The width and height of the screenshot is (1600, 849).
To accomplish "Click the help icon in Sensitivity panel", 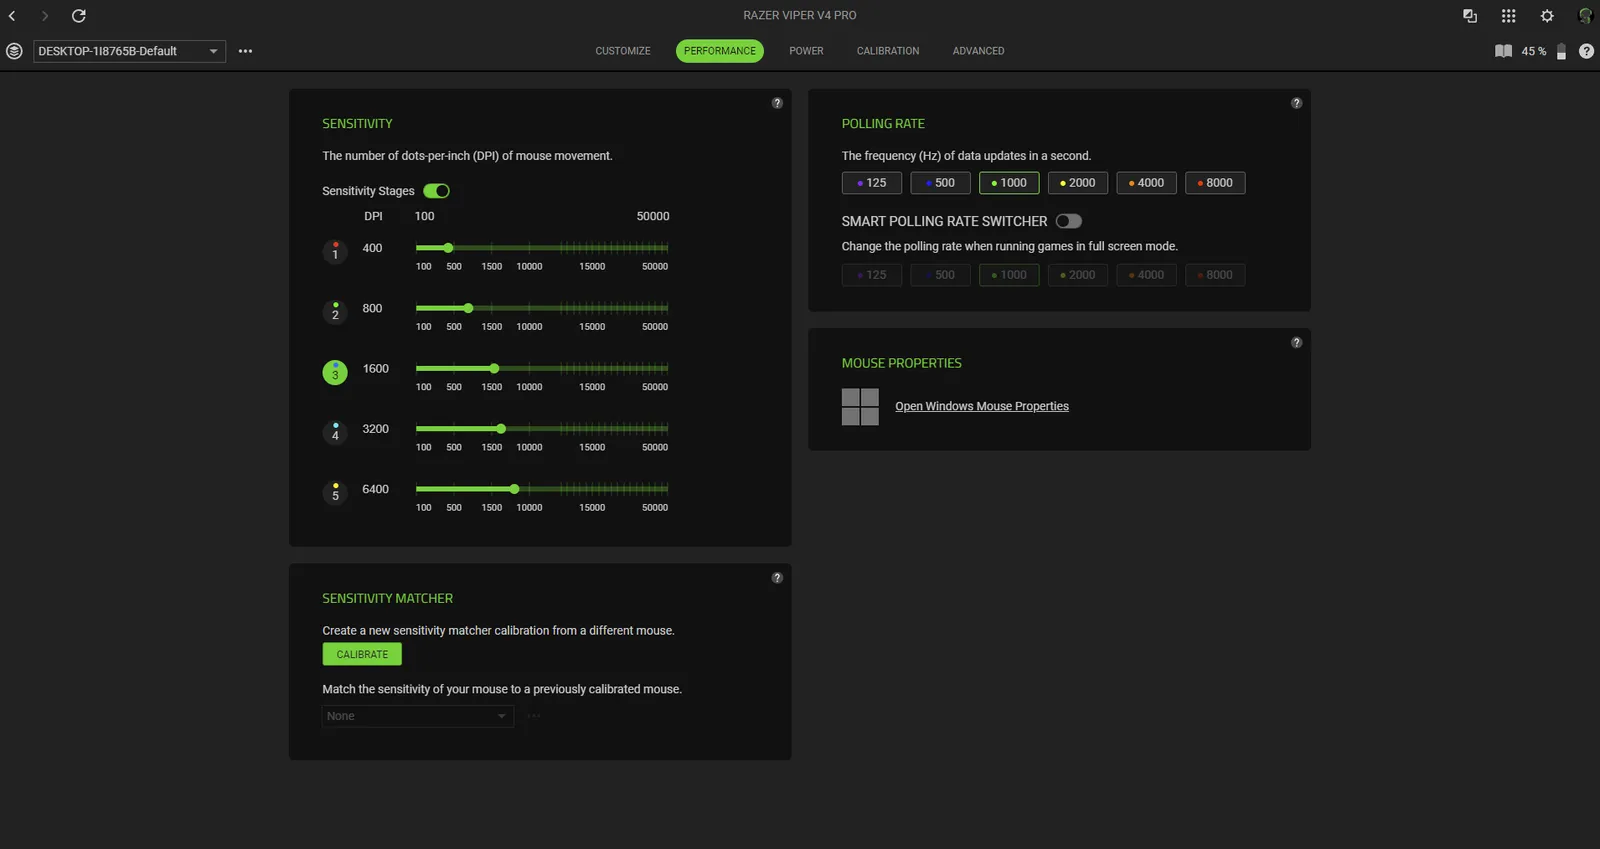I will tap(777, 103).
